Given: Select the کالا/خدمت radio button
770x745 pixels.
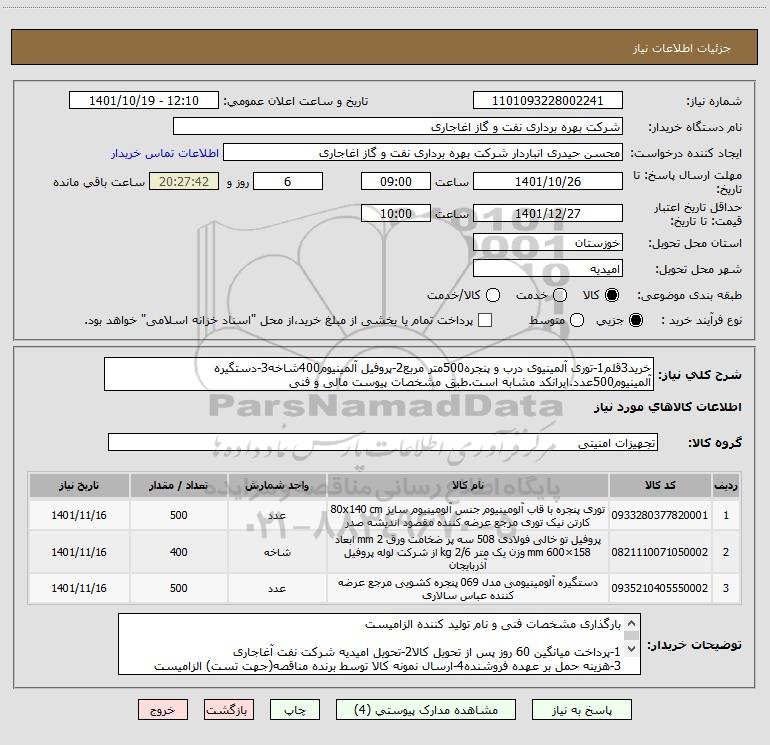Looking at the screenshot, I should tap(493, 295).
